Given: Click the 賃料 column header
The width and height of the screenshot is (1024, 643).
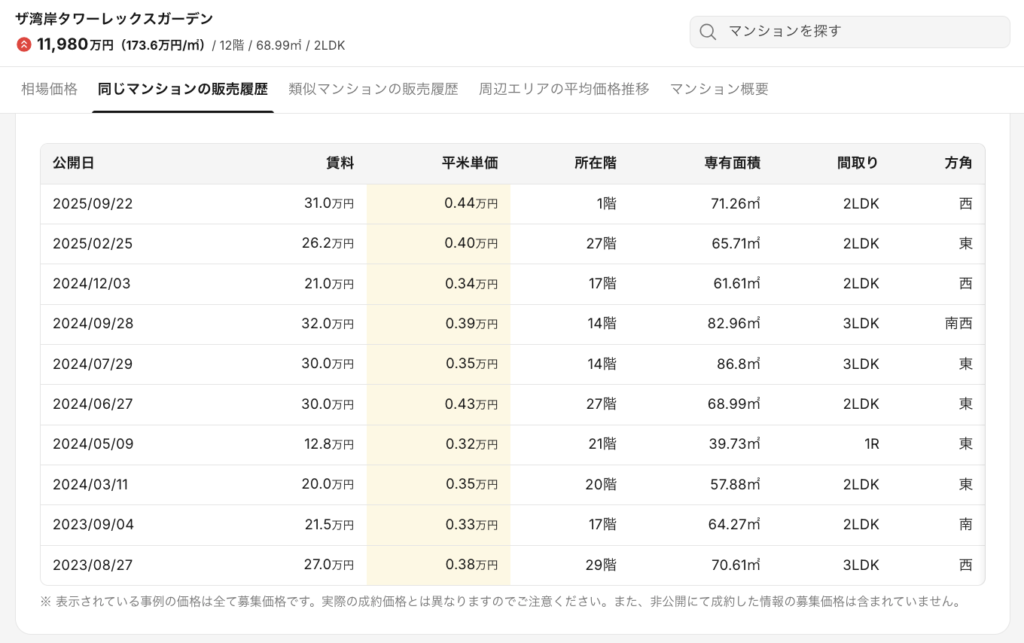Looking at the screenshot, I should tap(340, 163).
